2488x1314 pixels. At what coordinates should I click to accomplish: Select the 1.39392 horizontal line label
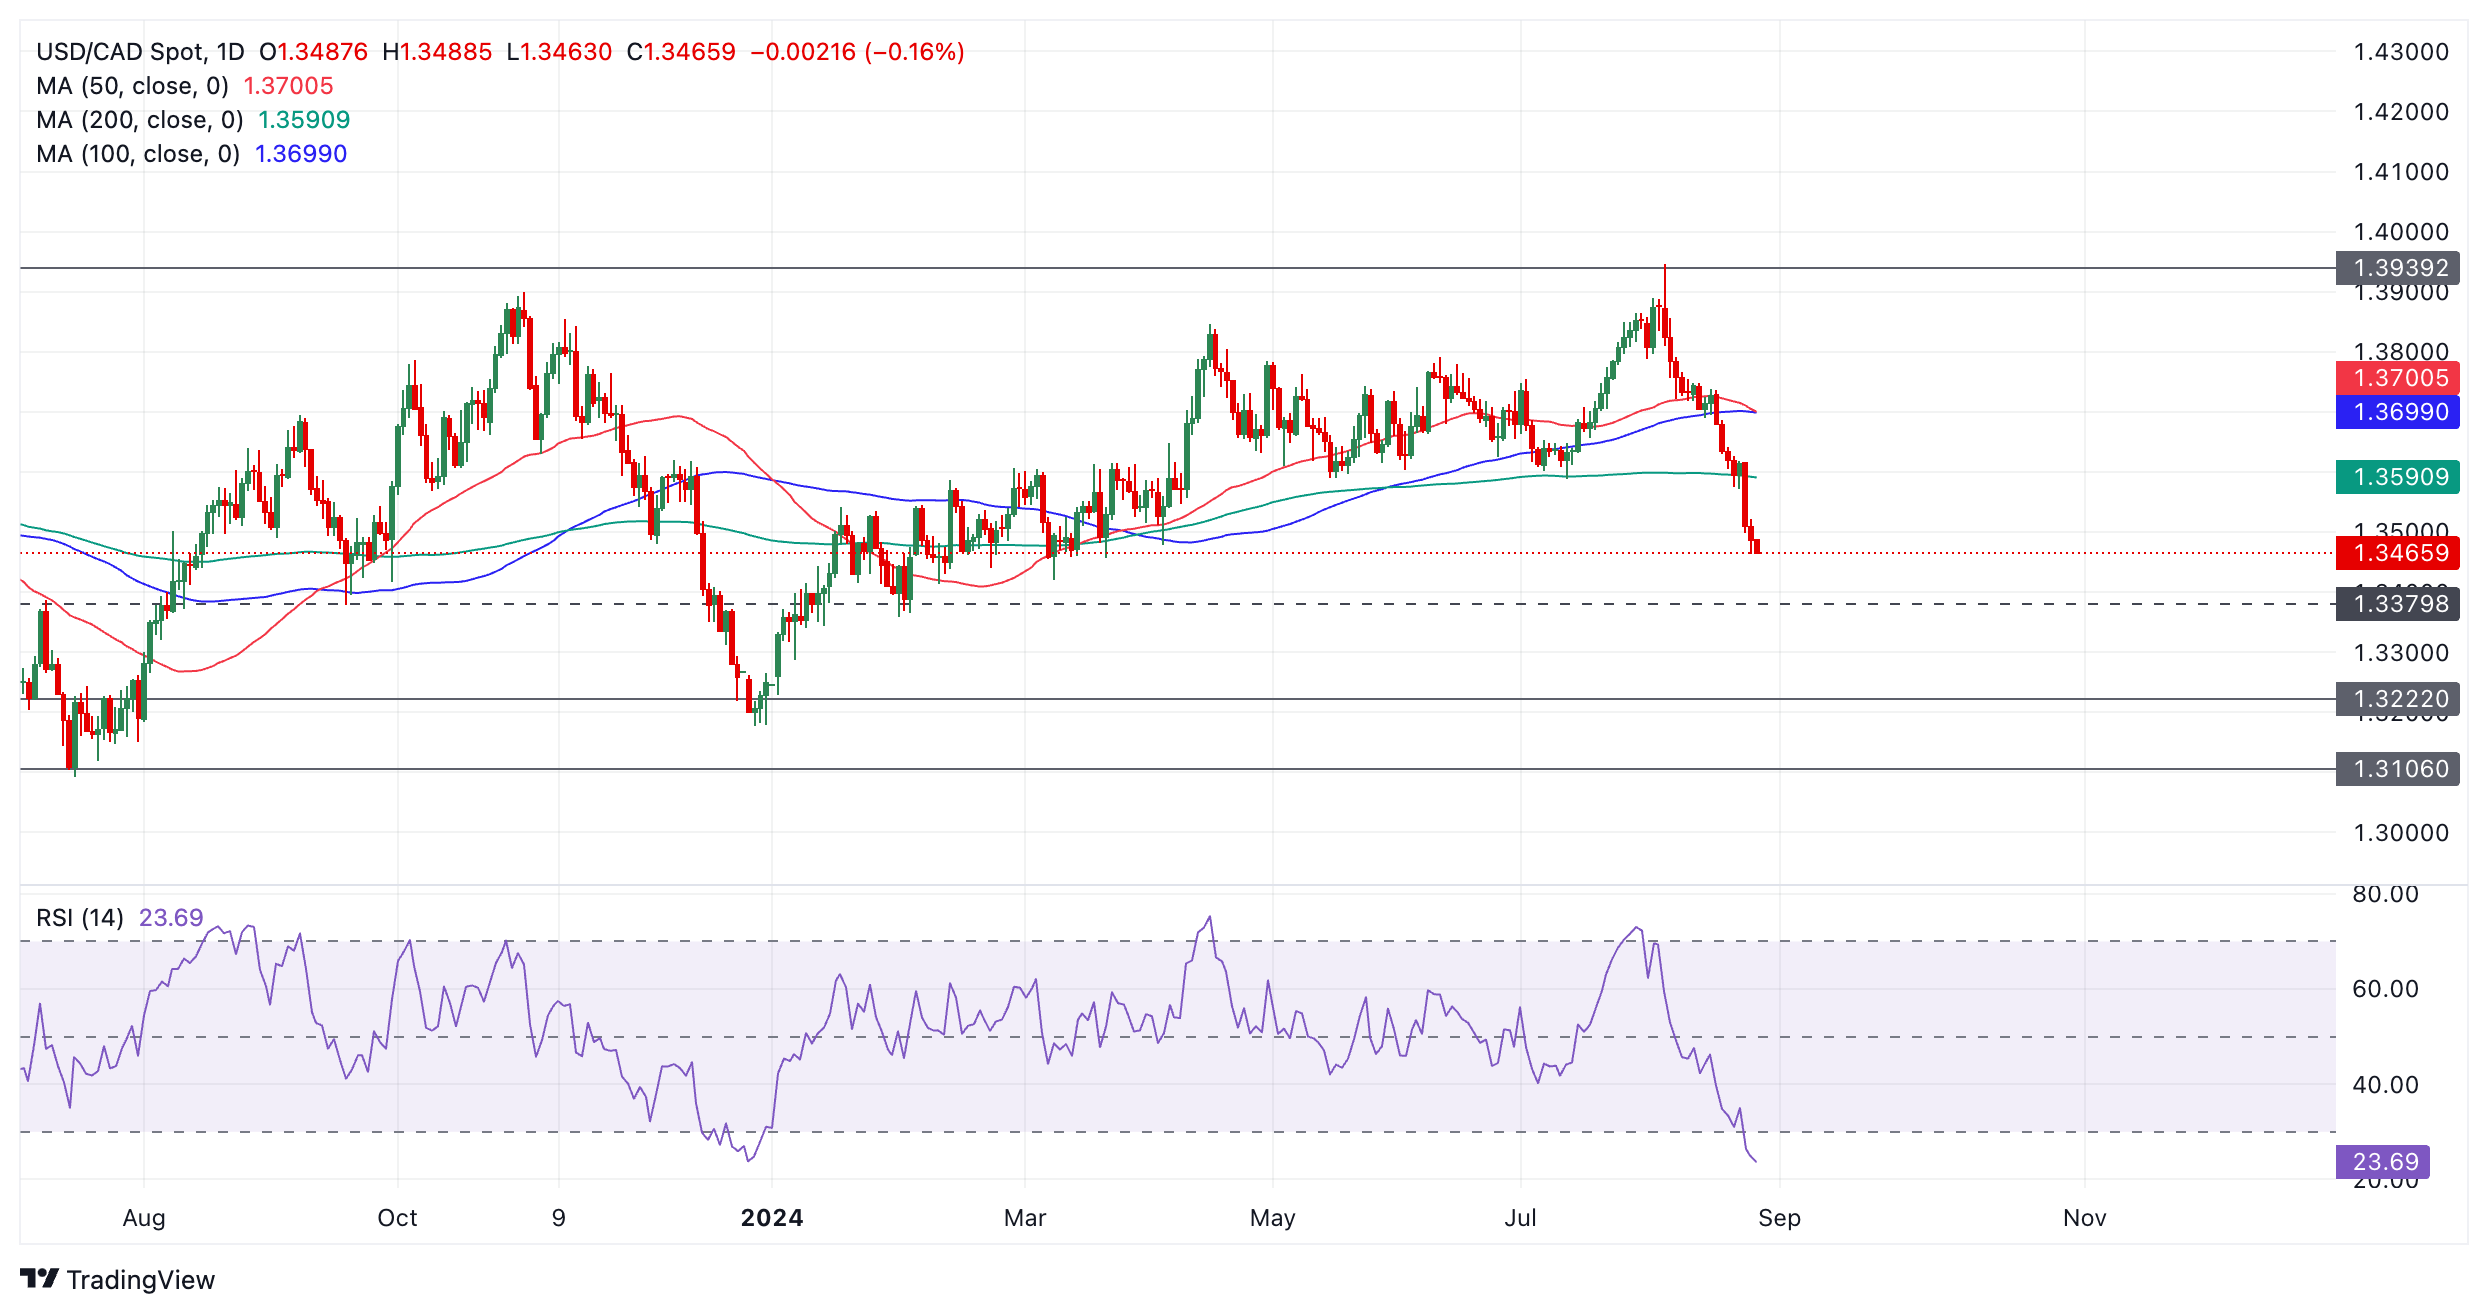click(x=2397, y=268)
